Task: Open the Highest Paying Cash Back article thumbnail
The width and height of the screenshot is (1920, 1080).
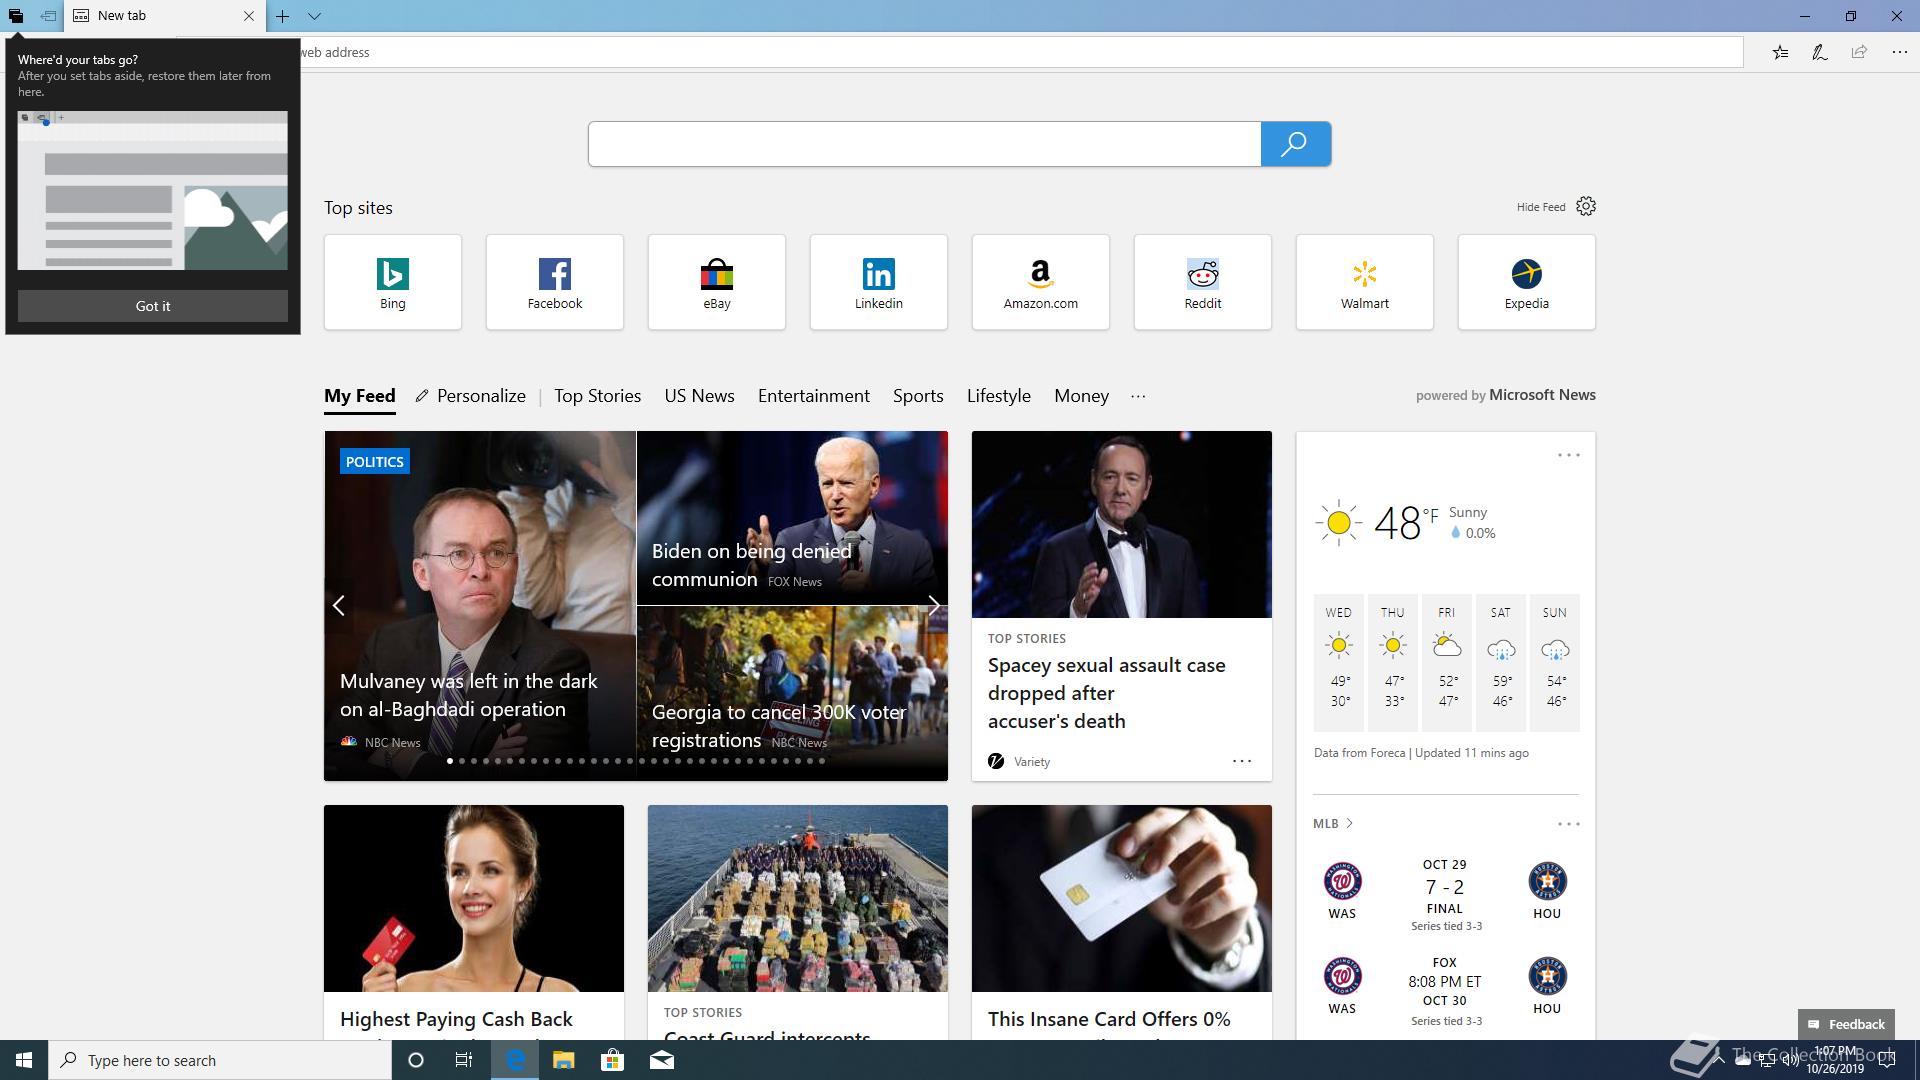Action: (474, 898)
